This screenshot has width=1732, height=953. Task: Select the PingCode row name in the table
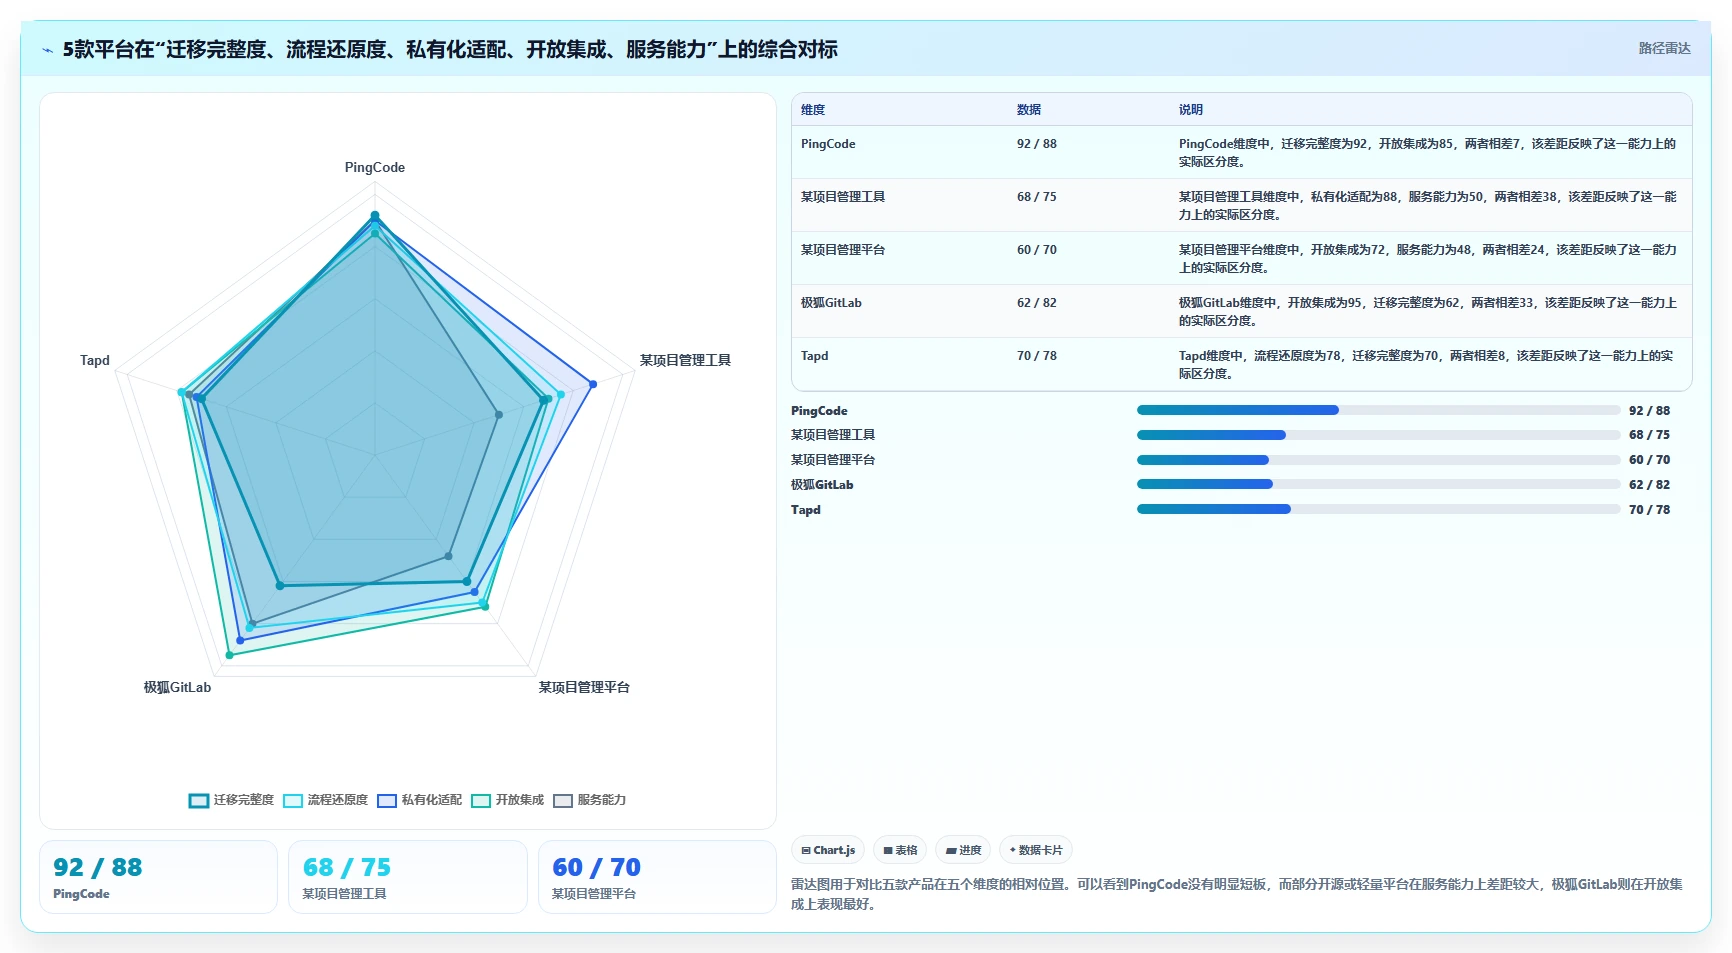pyautogui.click(x=828, y=144)
